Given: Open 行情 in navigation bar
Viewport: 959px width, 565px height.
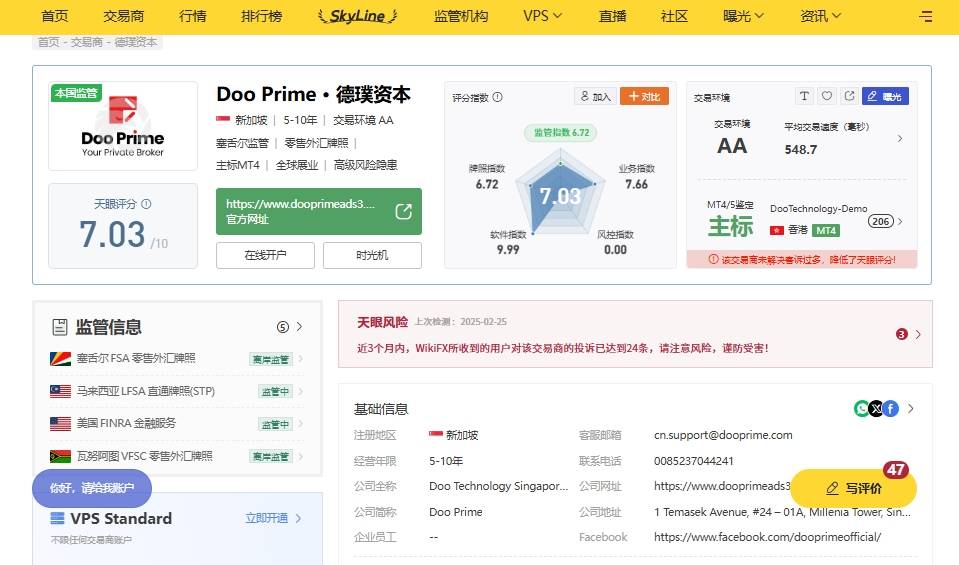Looking at the screenshot, I should [193, 17].
